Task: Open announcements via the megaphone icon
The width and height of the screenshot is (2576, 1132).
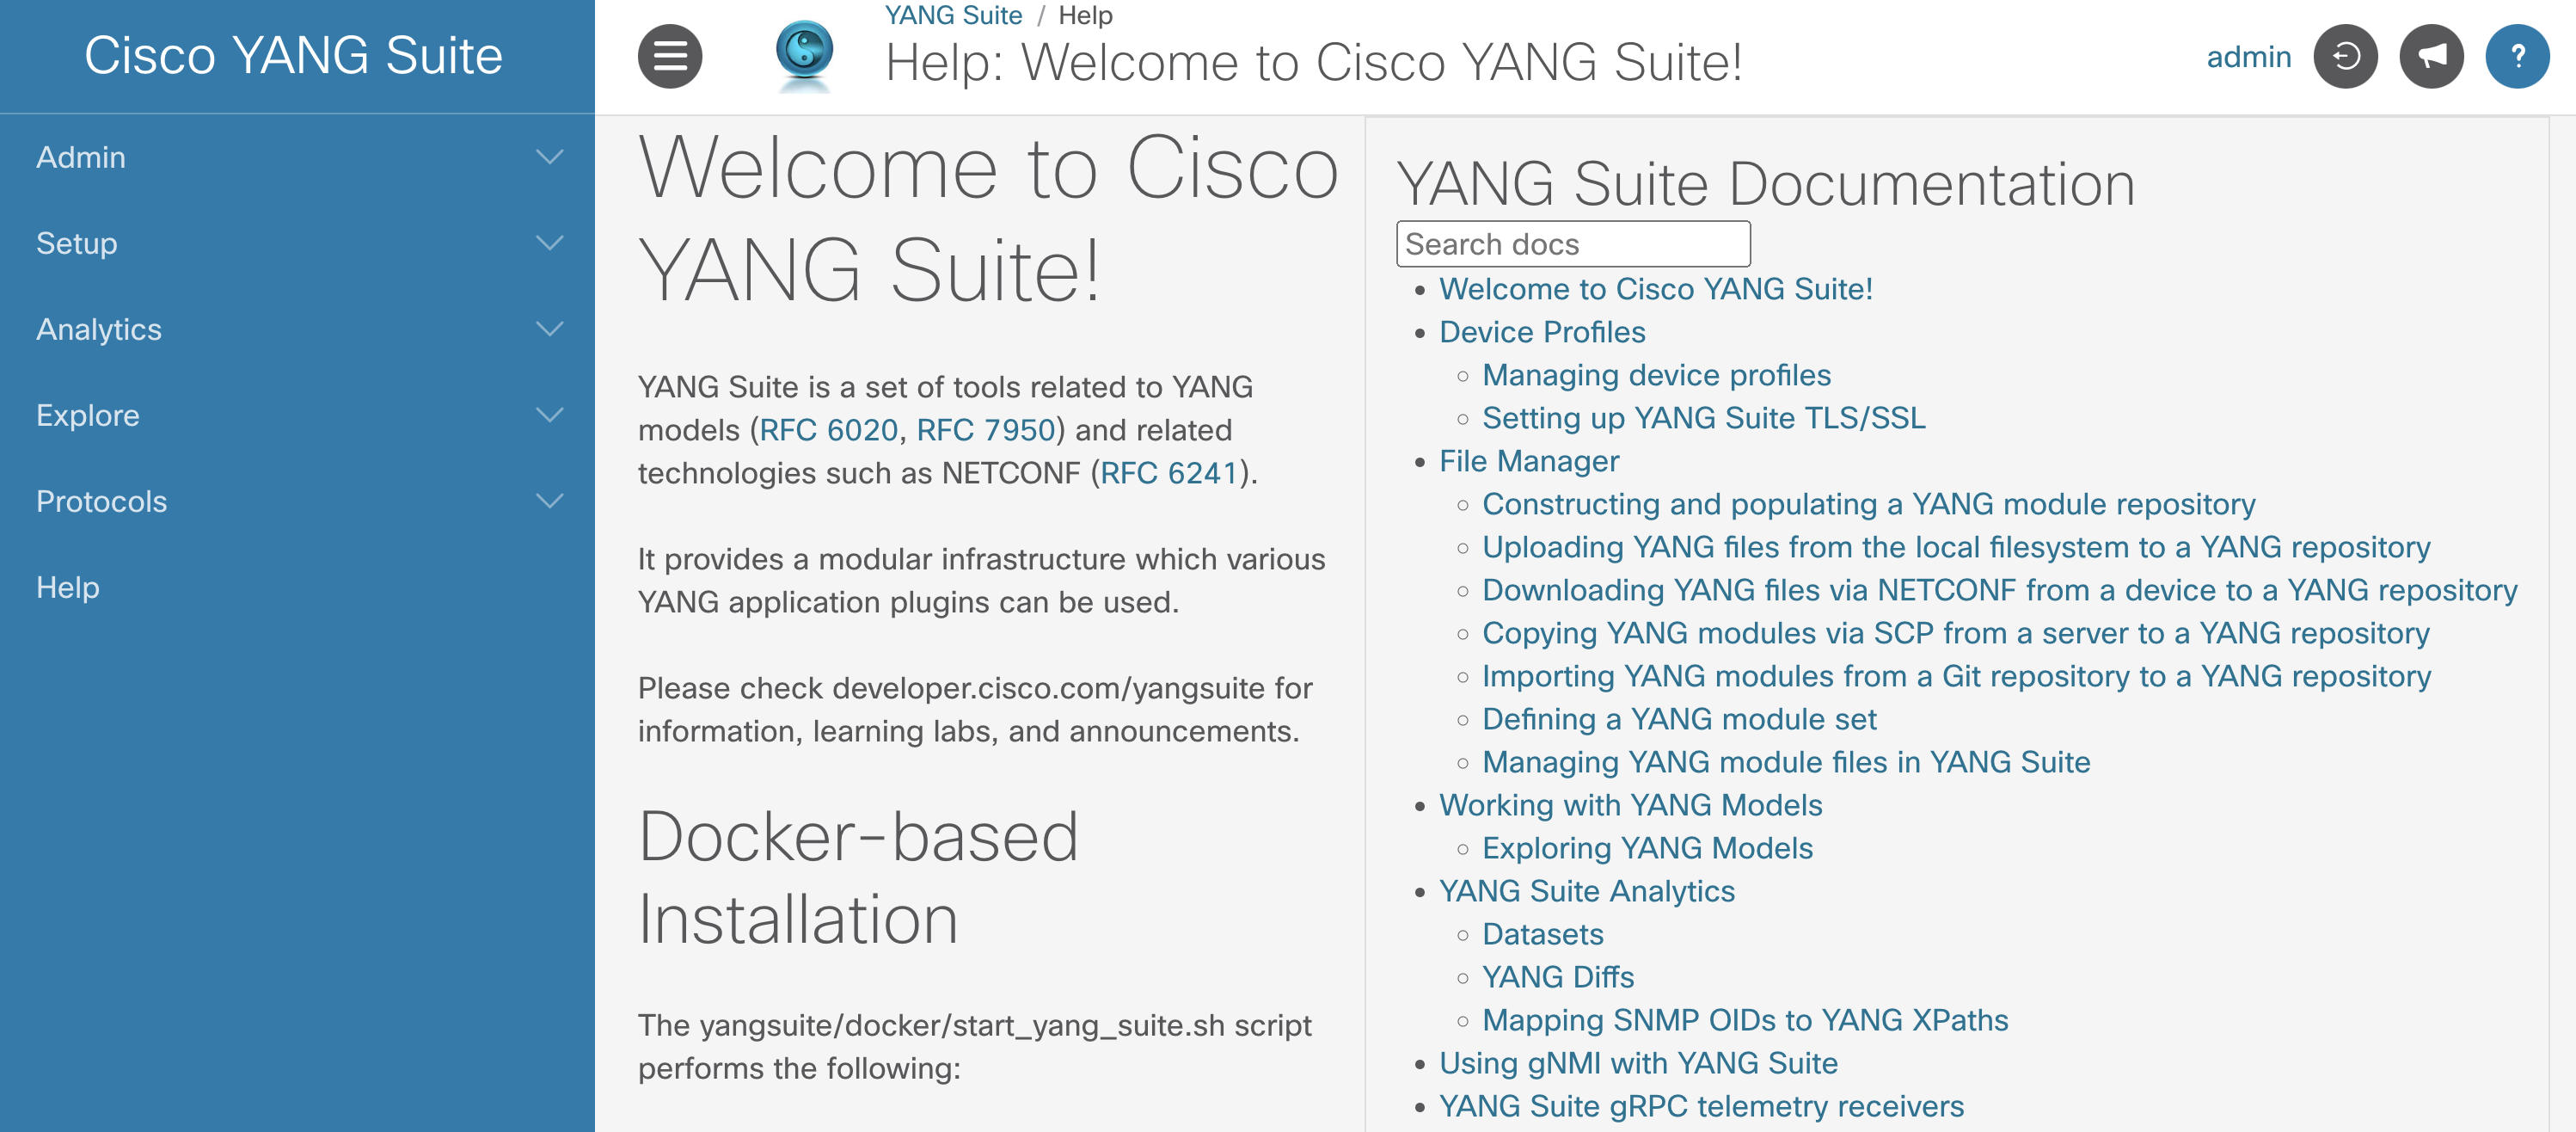Action: pyautogui.click(x=2432, y=55)
